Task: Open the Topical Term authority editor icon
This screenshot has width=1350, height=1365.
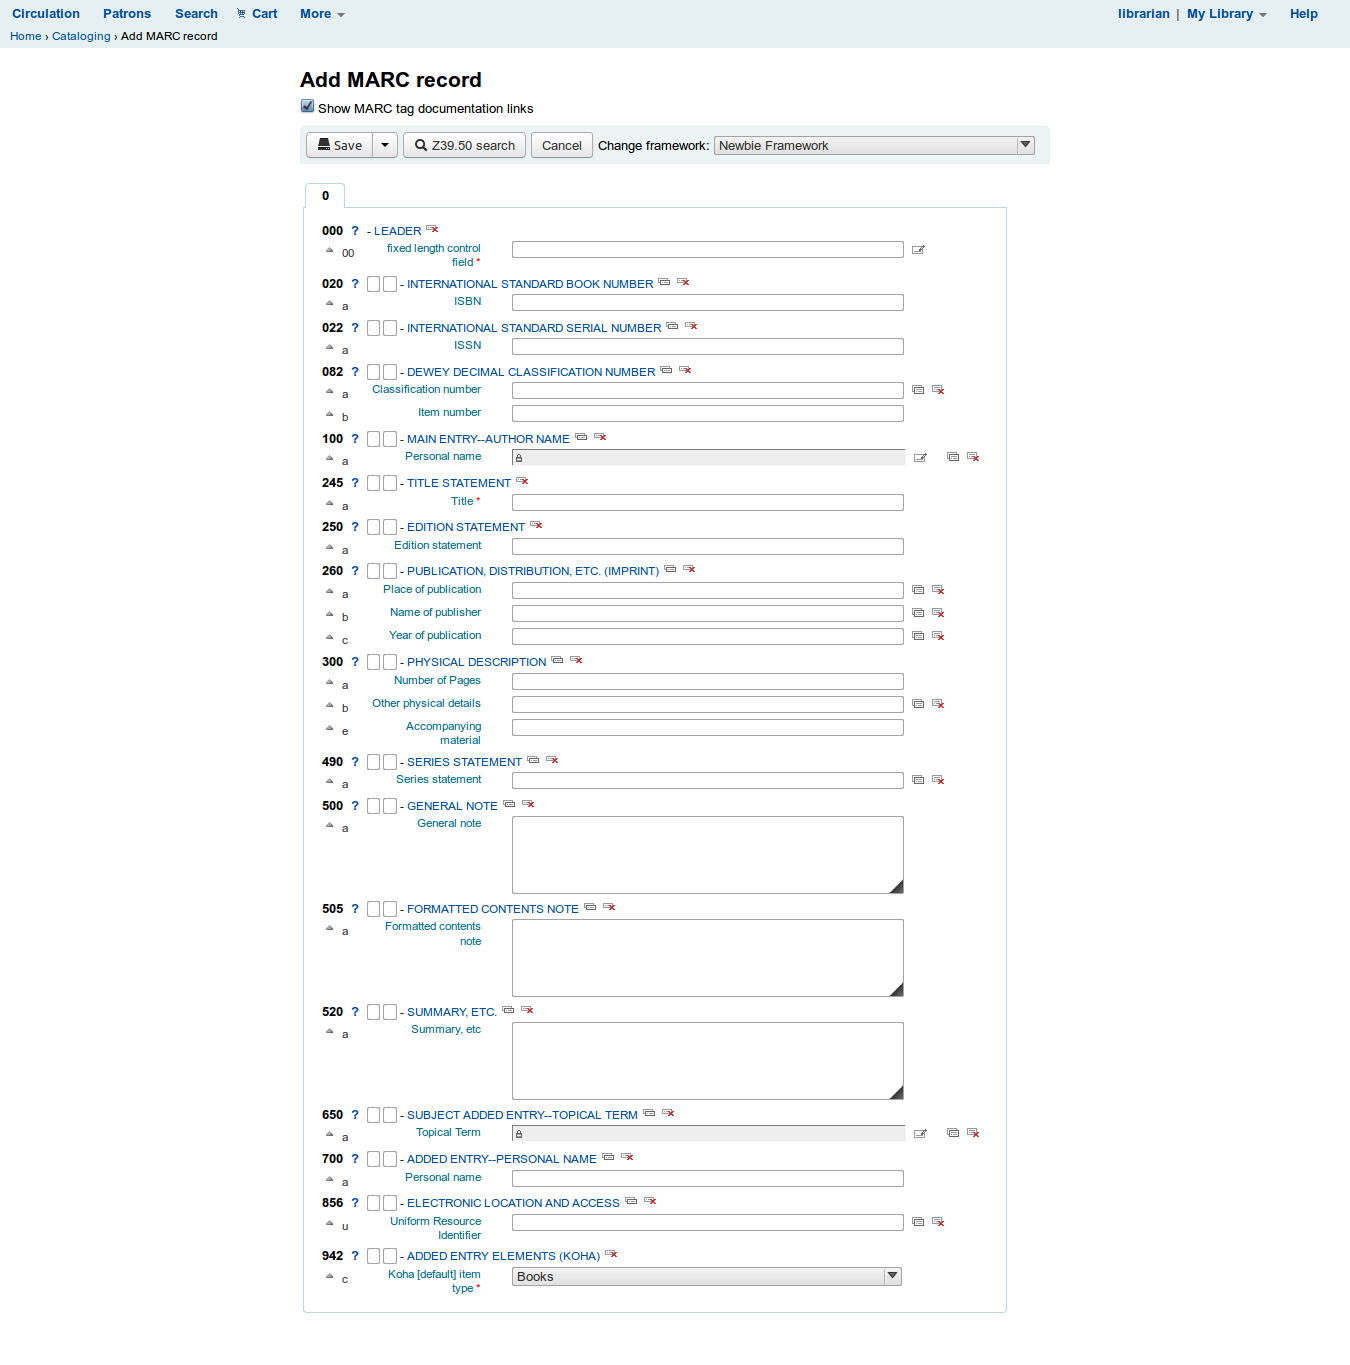Action: (920, 1134)
